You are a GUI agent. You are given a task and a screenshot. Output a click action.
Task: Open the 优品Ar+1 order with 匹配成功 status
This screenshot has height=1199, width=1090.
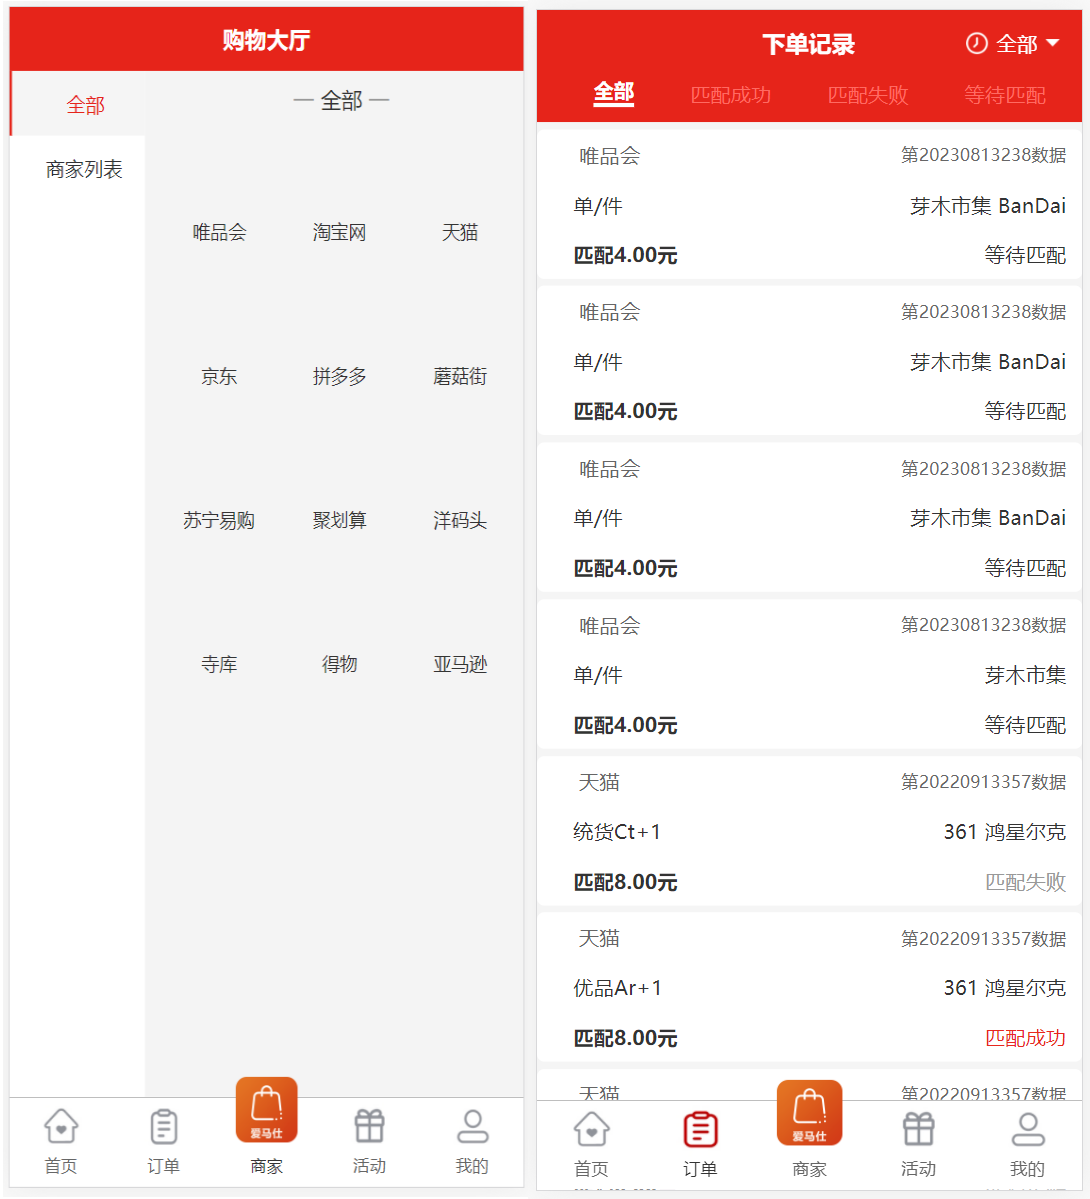(x=809, y=988)
